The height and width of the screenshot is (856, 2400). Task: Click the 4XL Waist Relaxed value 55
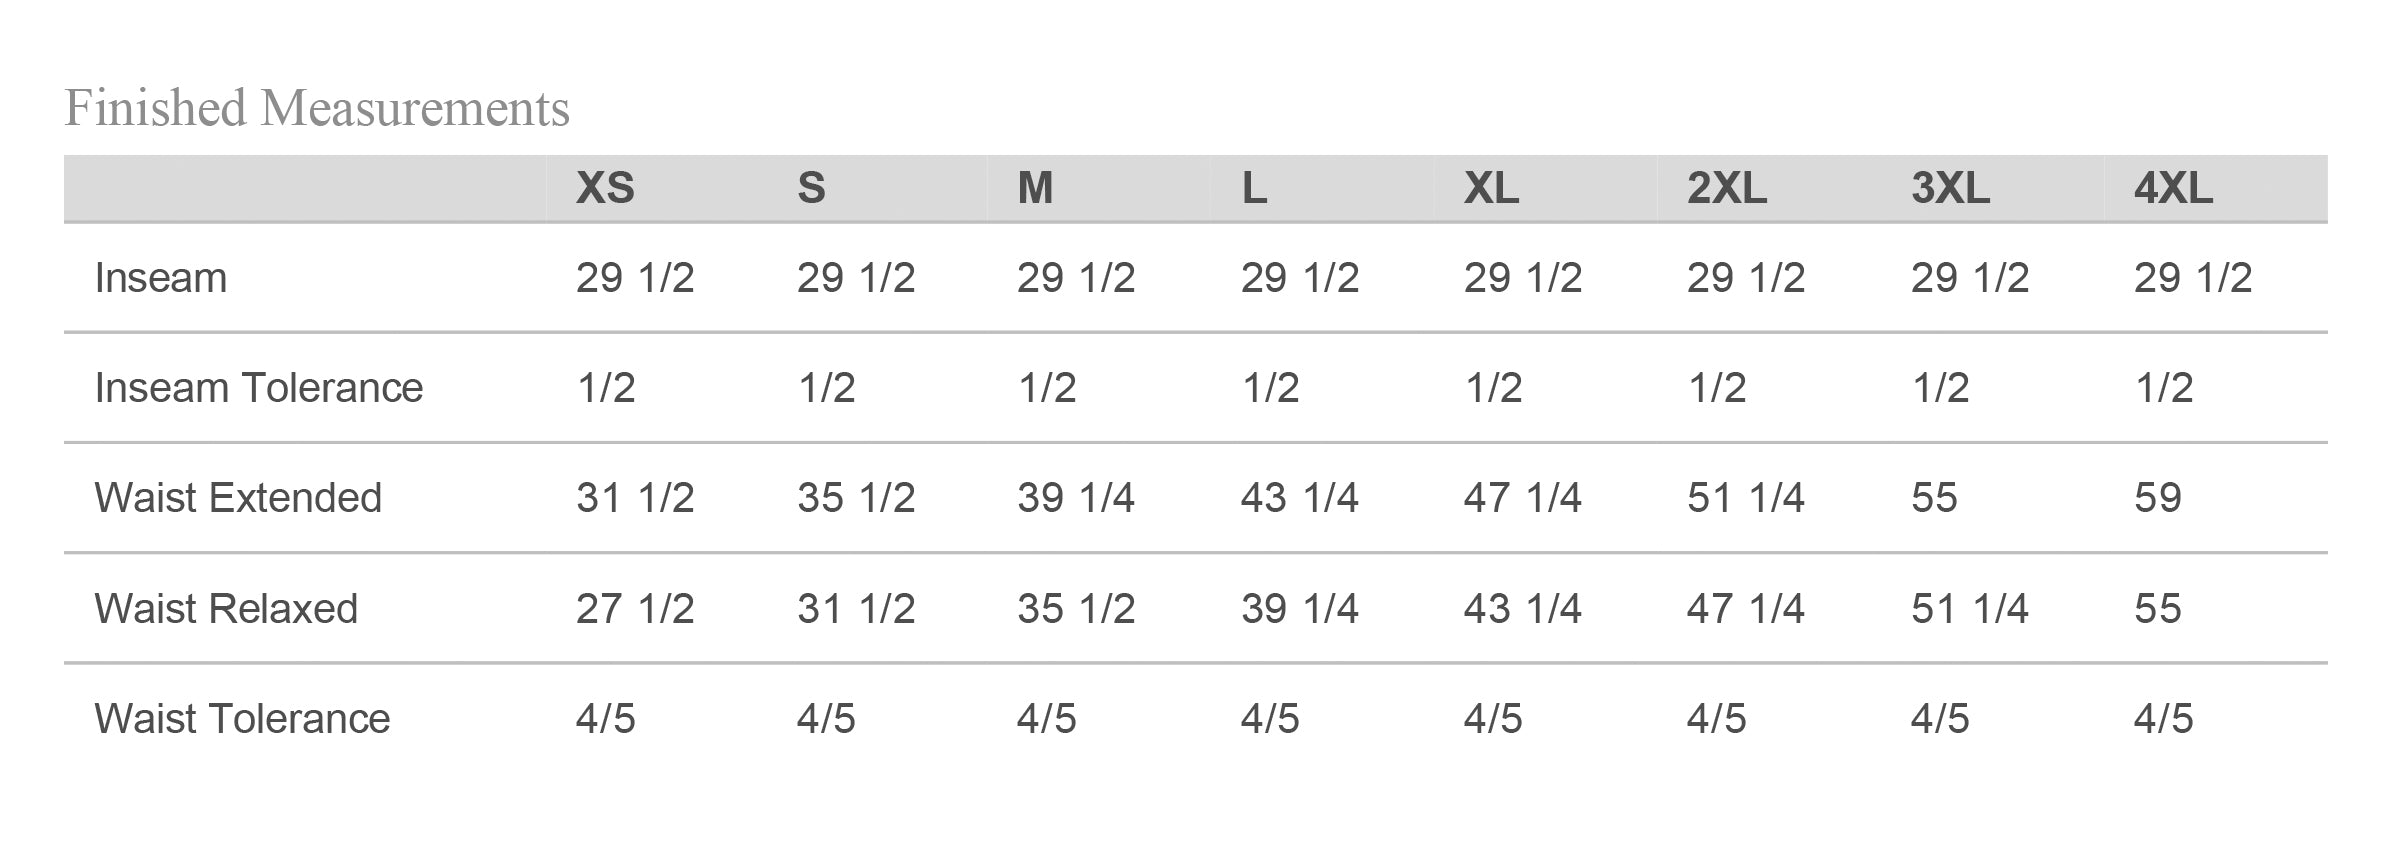pos(2157,609)
